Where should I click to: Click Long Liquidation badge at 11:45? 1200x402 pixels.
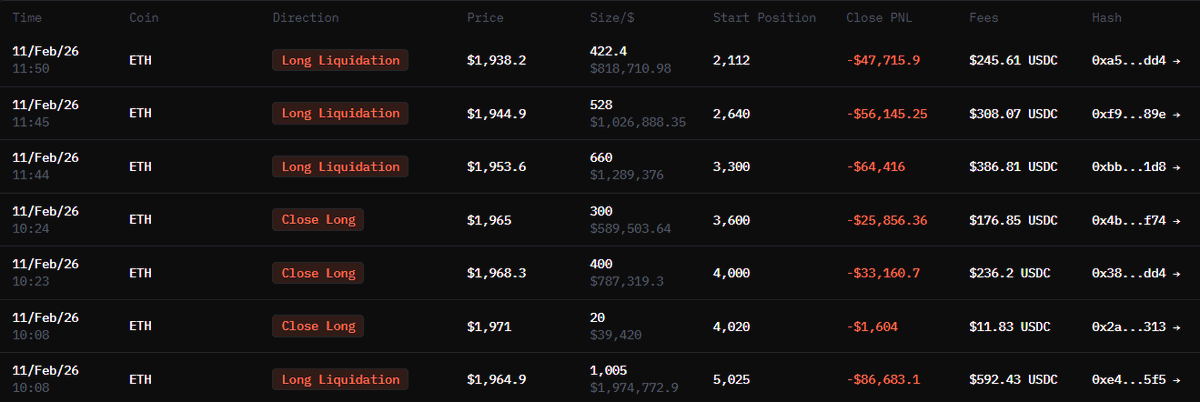(340, 113)
